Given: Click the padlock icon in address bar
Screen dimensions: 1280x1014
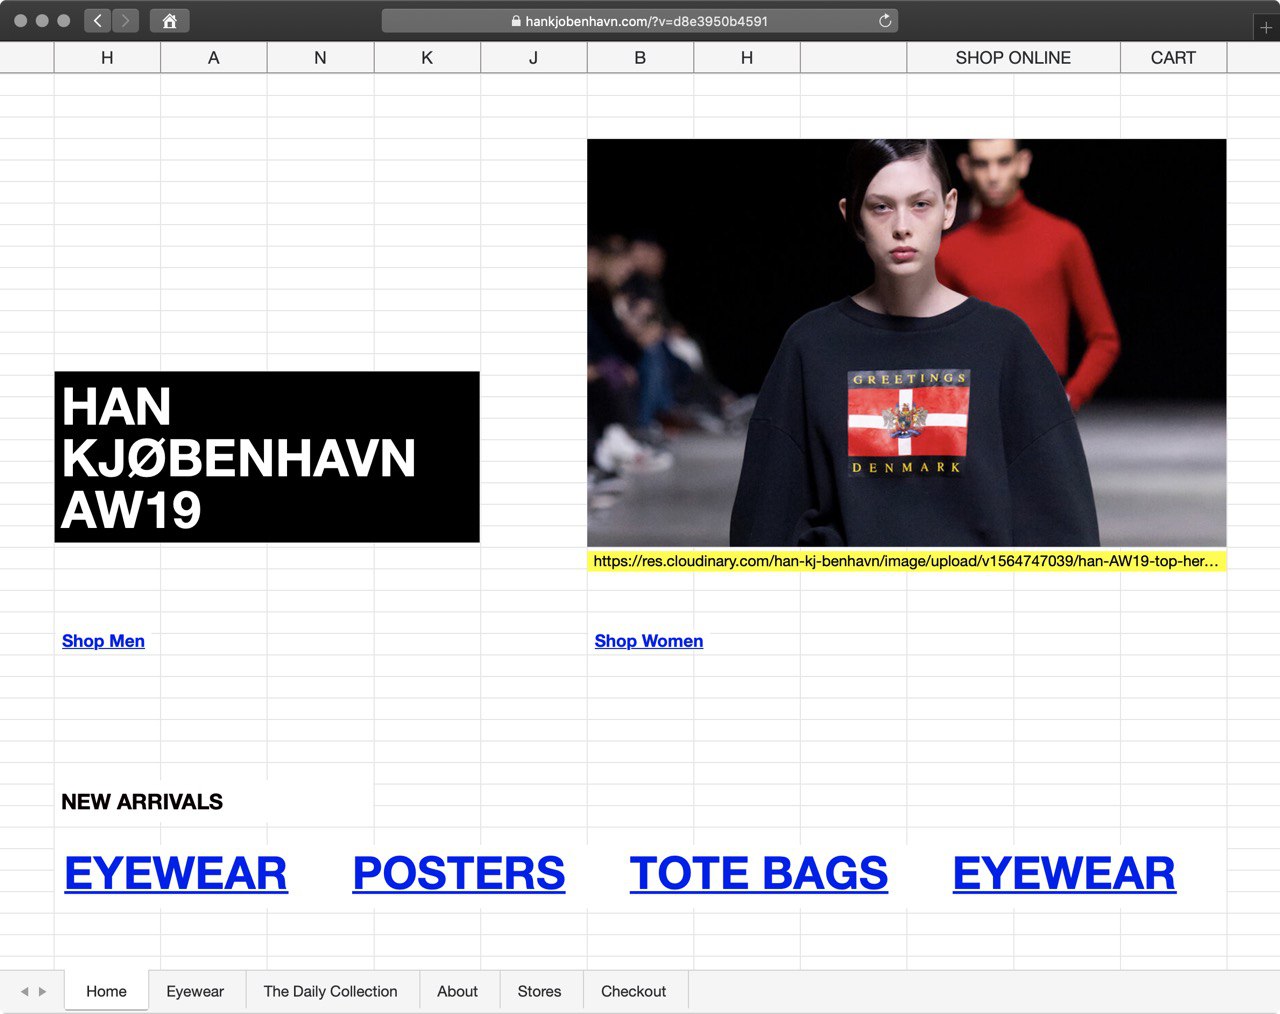Looking at the screenshot, I should click(x=516, y=21).
